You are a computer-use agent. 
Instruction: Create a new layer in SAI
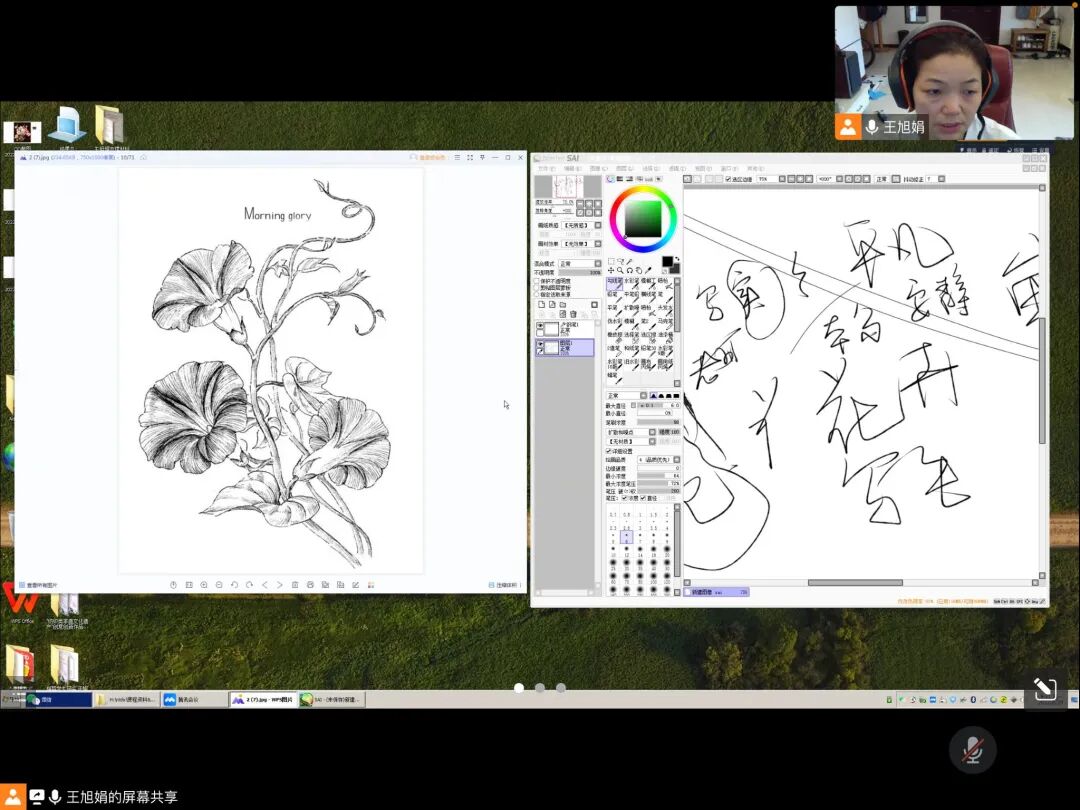(x=541, y=304)
